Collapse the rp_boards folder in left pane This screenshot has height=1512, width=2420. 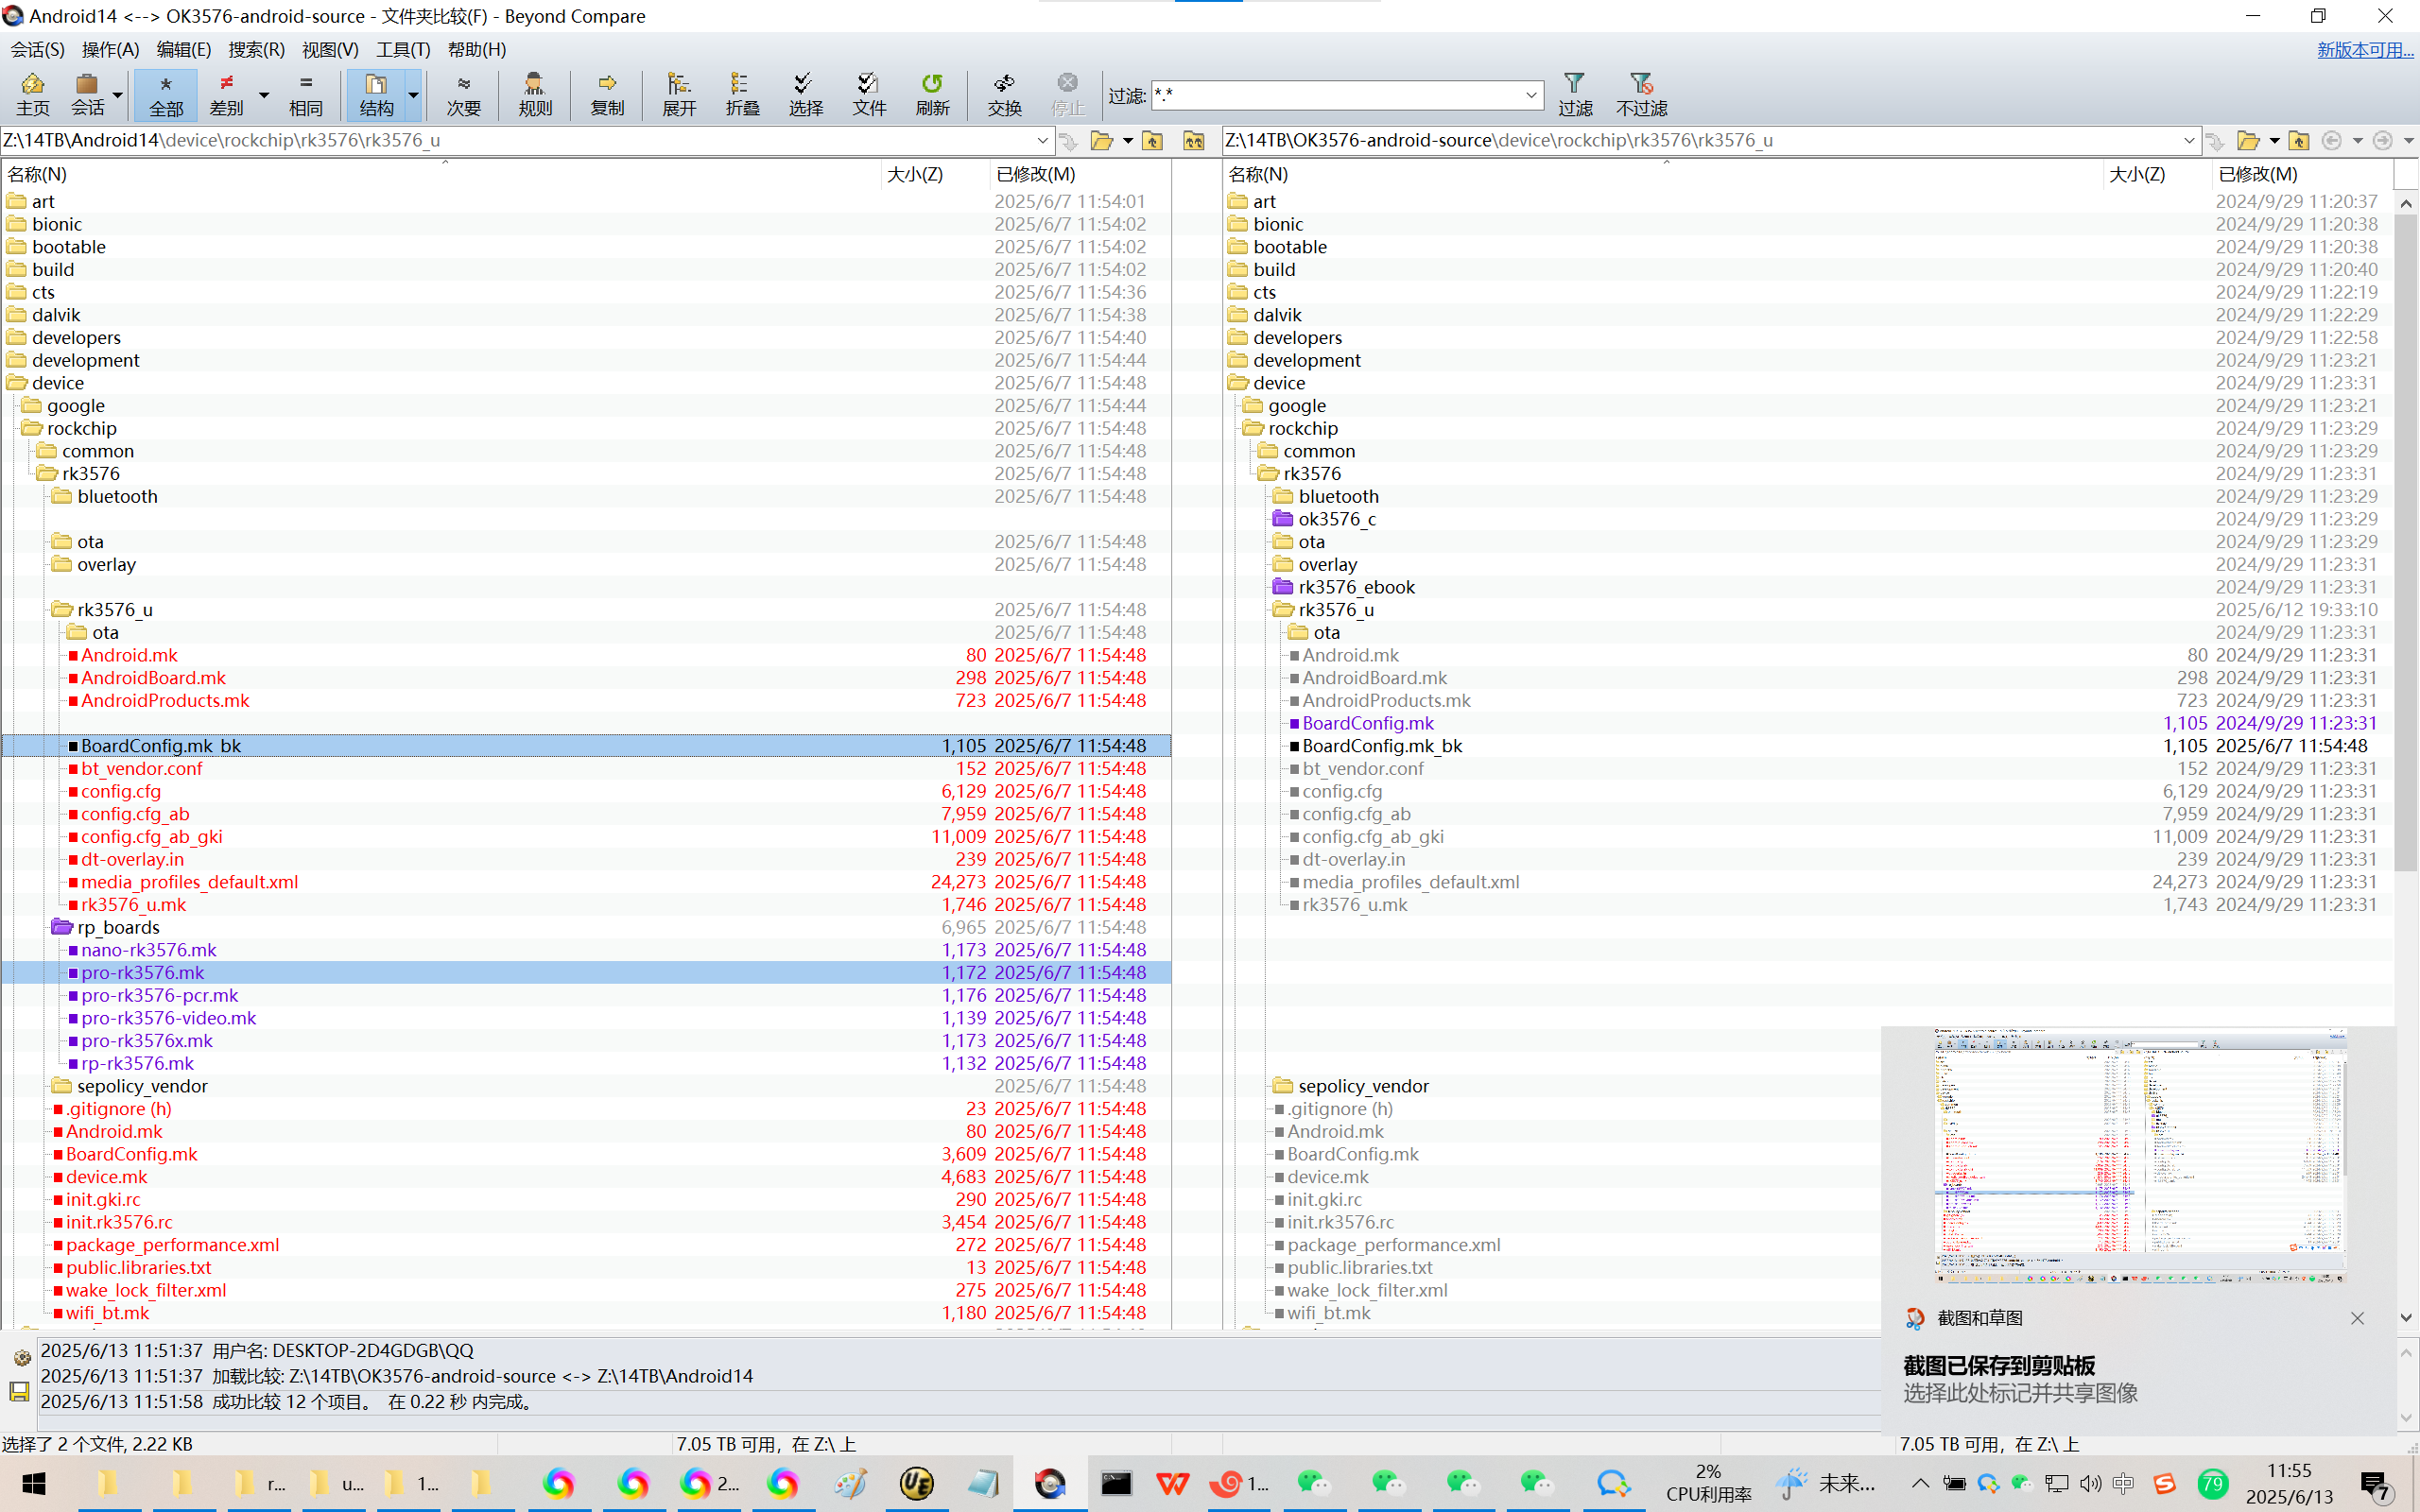click(62, 927)
